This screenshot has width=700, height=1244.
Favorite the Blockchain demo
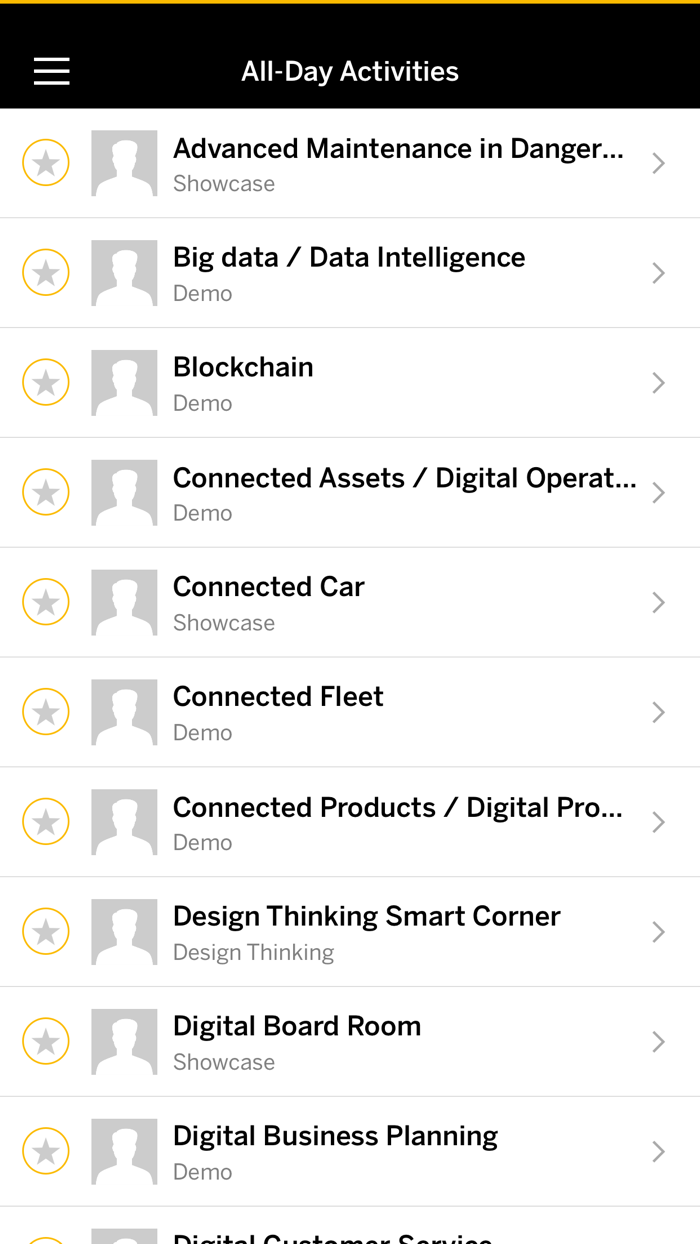pos(45,382)
